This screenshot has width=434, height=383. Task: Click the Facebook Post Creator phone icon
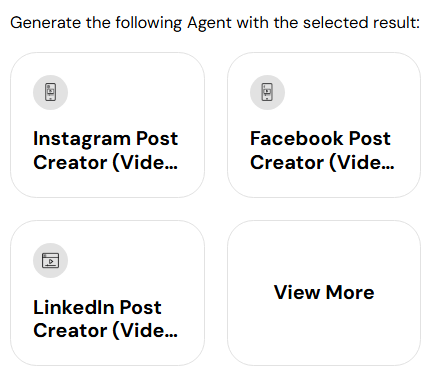click(x=267, y=92)
